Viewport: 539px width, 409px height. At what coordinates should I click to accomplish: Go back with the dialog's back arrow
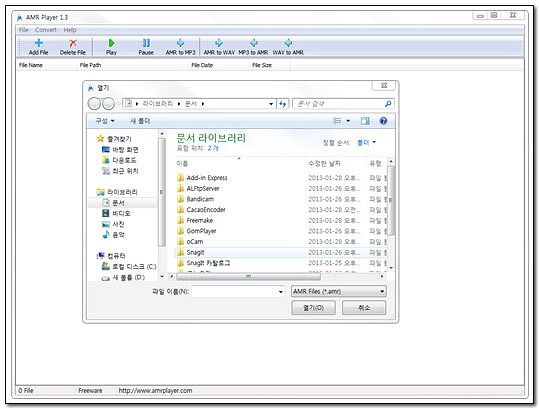(94, 103)
